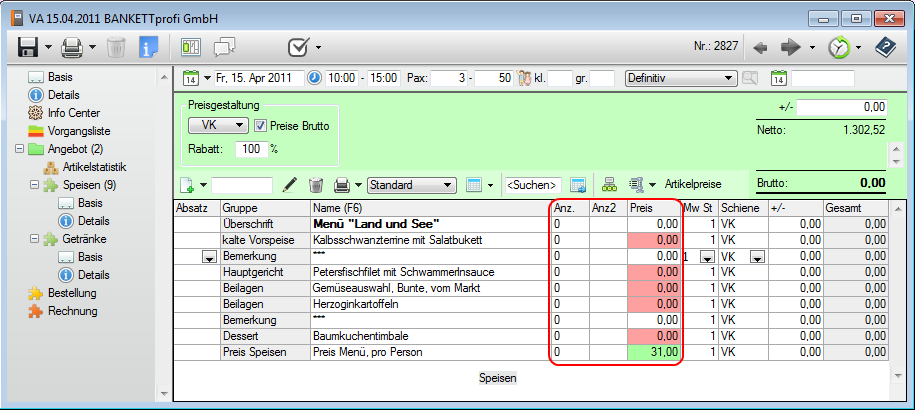Select Info Center in the sidebar
Image resolution: width=916 pixels, height=410 pixels.
[73, 113]
